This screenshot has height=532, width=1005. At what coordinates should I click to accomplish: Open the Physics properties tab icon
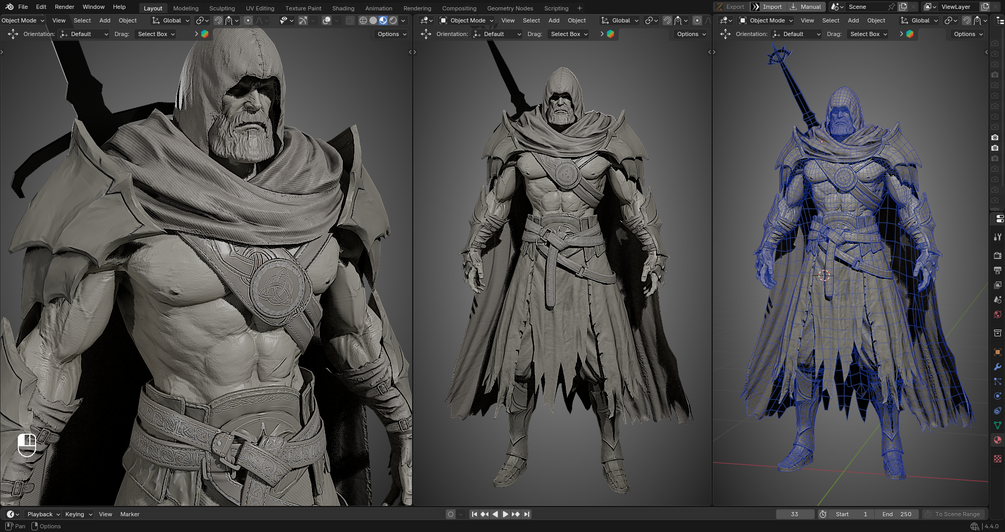coord(997,396)
